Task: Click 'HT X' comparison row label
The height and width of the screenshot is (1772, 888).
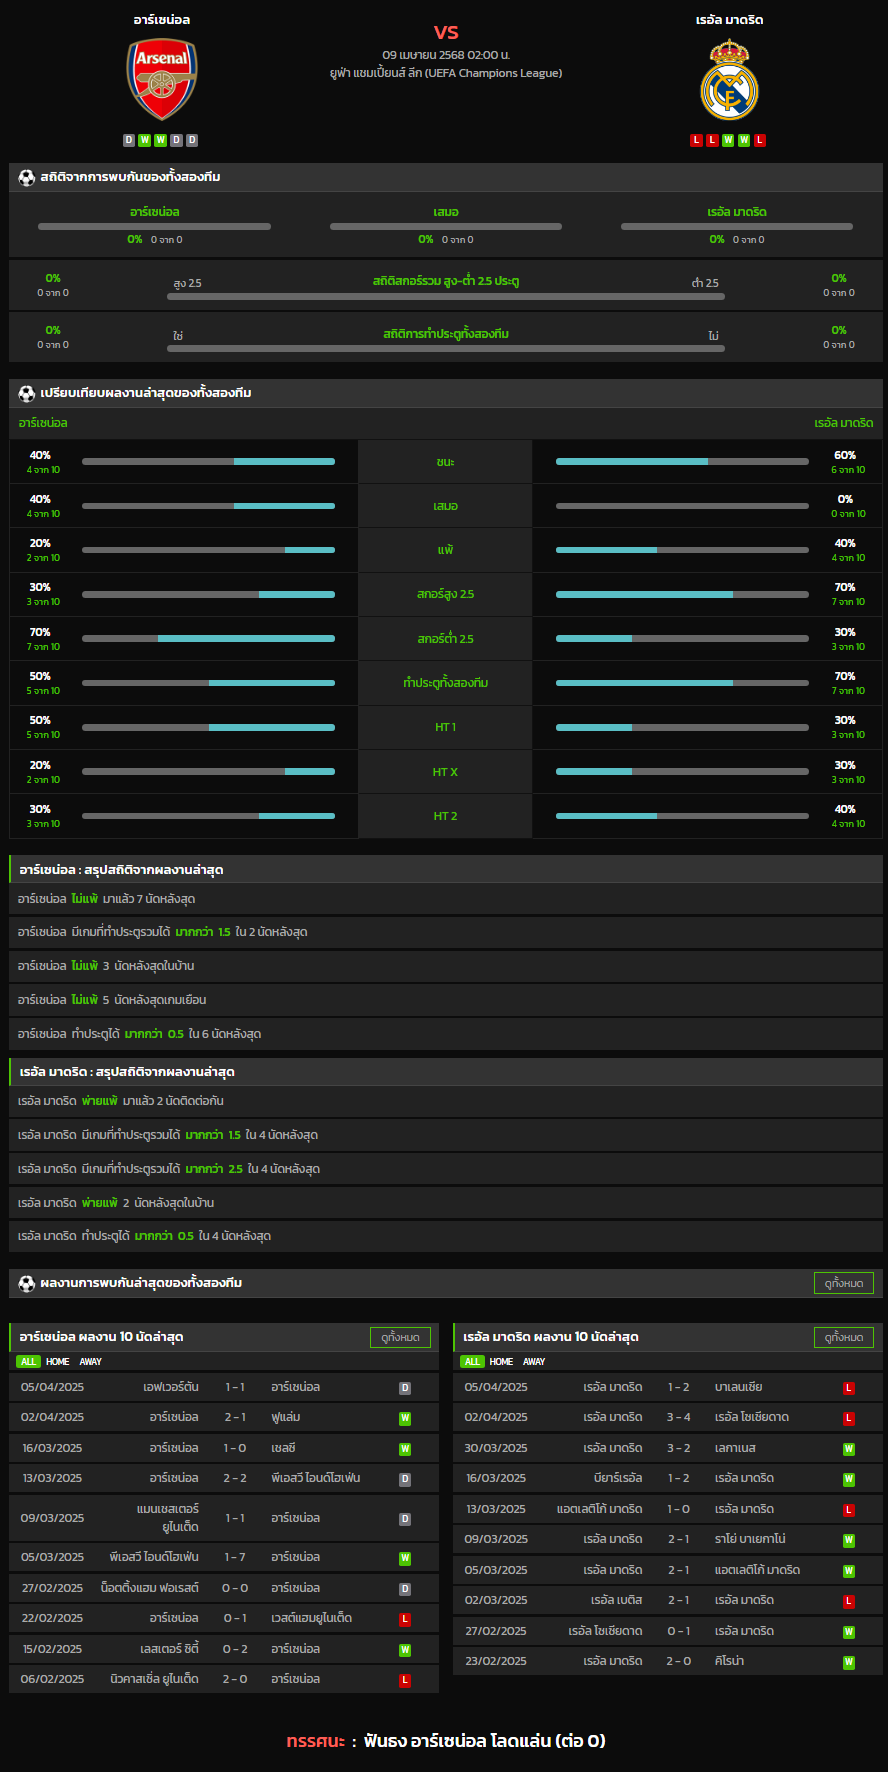Action: [x=446, y=772]
